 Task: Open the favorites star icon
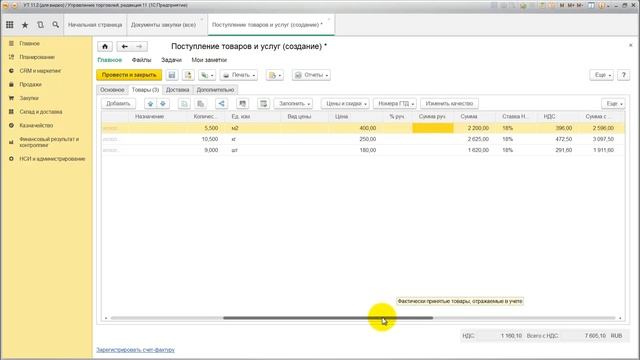point(25,25)
